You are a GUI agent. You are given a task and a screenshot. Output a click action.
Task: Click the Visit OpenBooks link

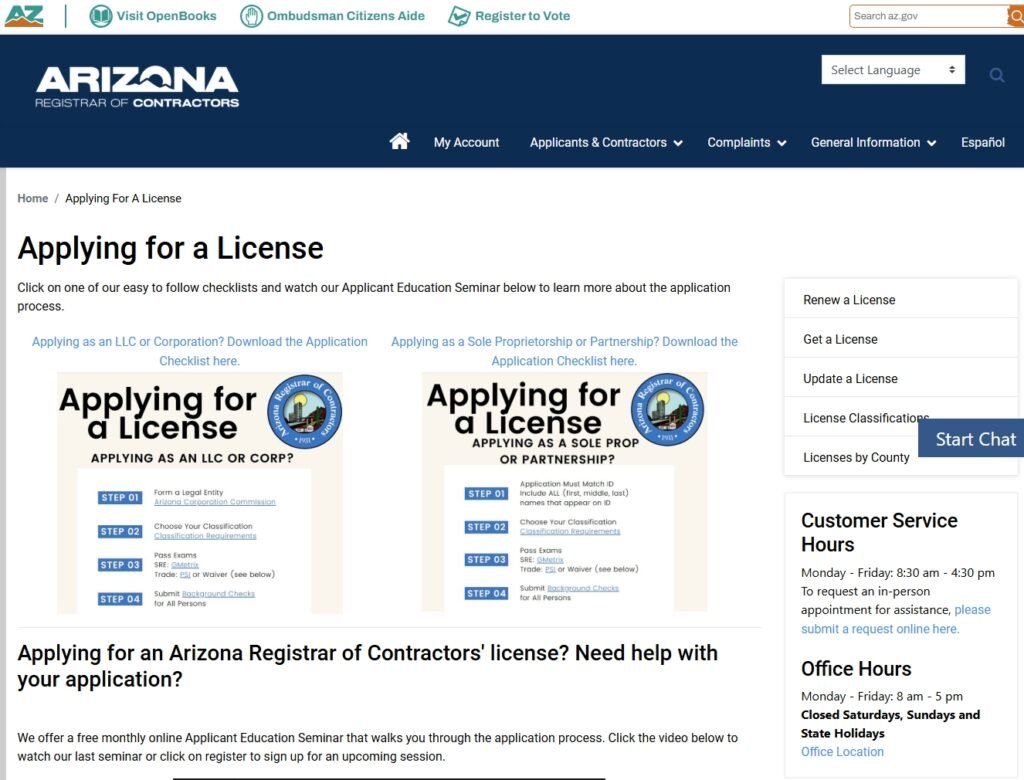[167, 16]
